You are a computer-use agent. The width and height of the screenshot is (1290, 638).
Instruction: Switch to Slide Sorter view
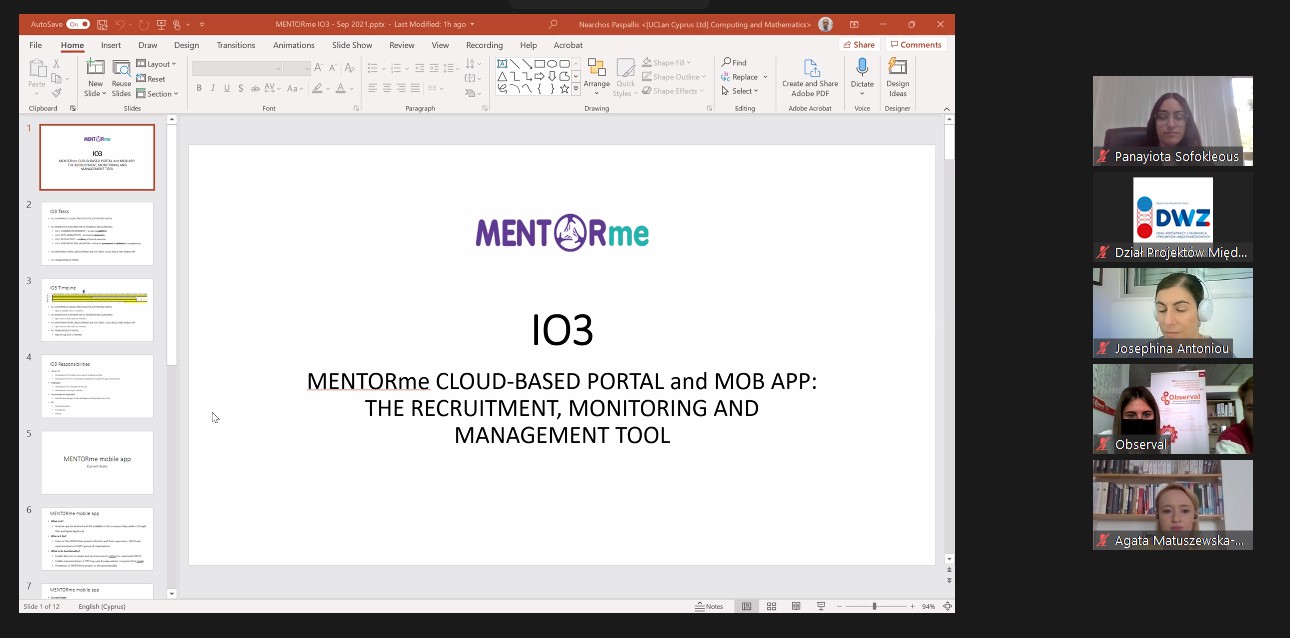click(771, 606)
